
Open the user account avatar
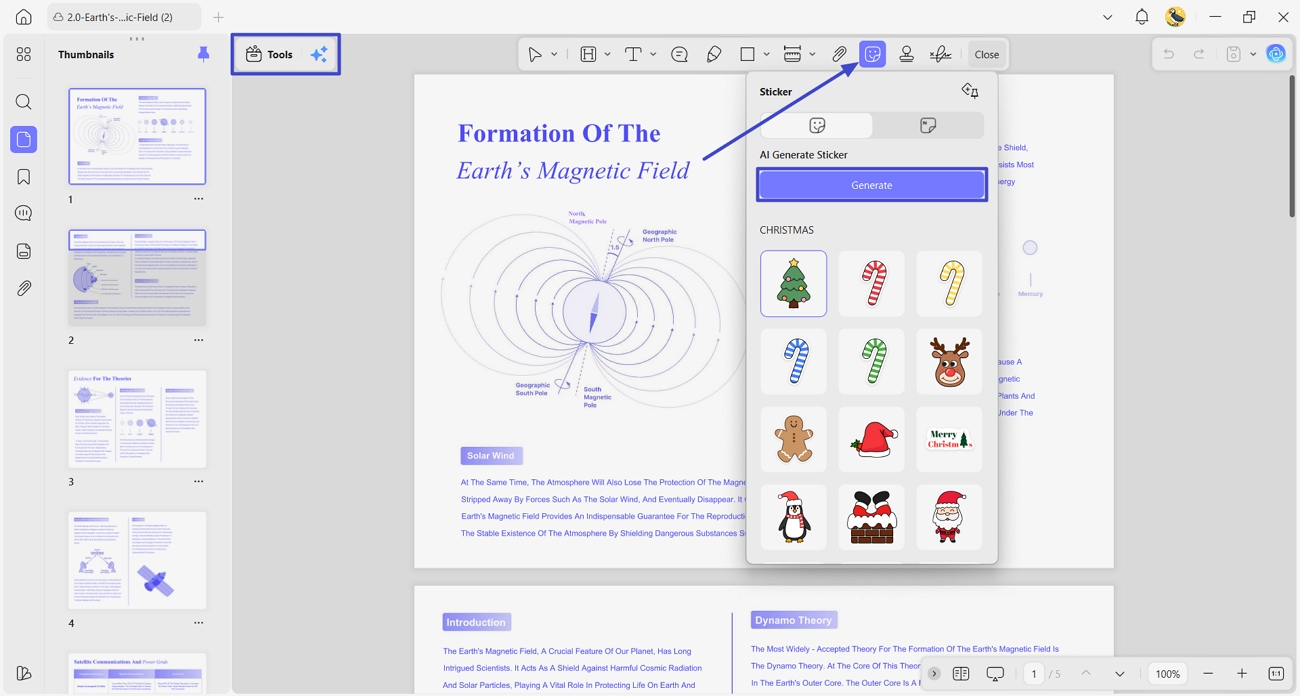coord(1176,17)
